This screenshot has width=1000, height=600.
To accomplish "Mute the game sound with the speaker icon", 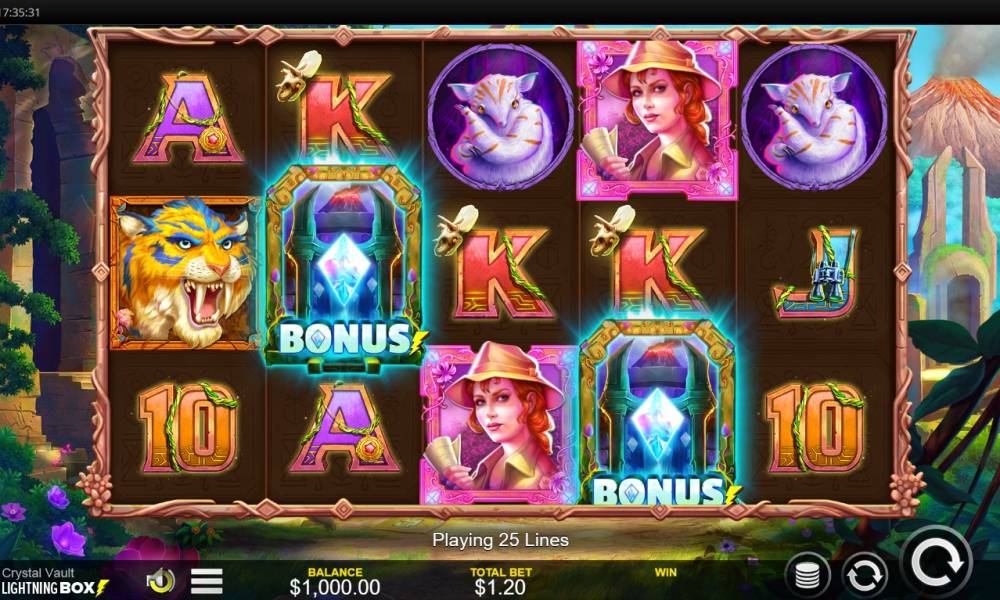I will [161, 581].
